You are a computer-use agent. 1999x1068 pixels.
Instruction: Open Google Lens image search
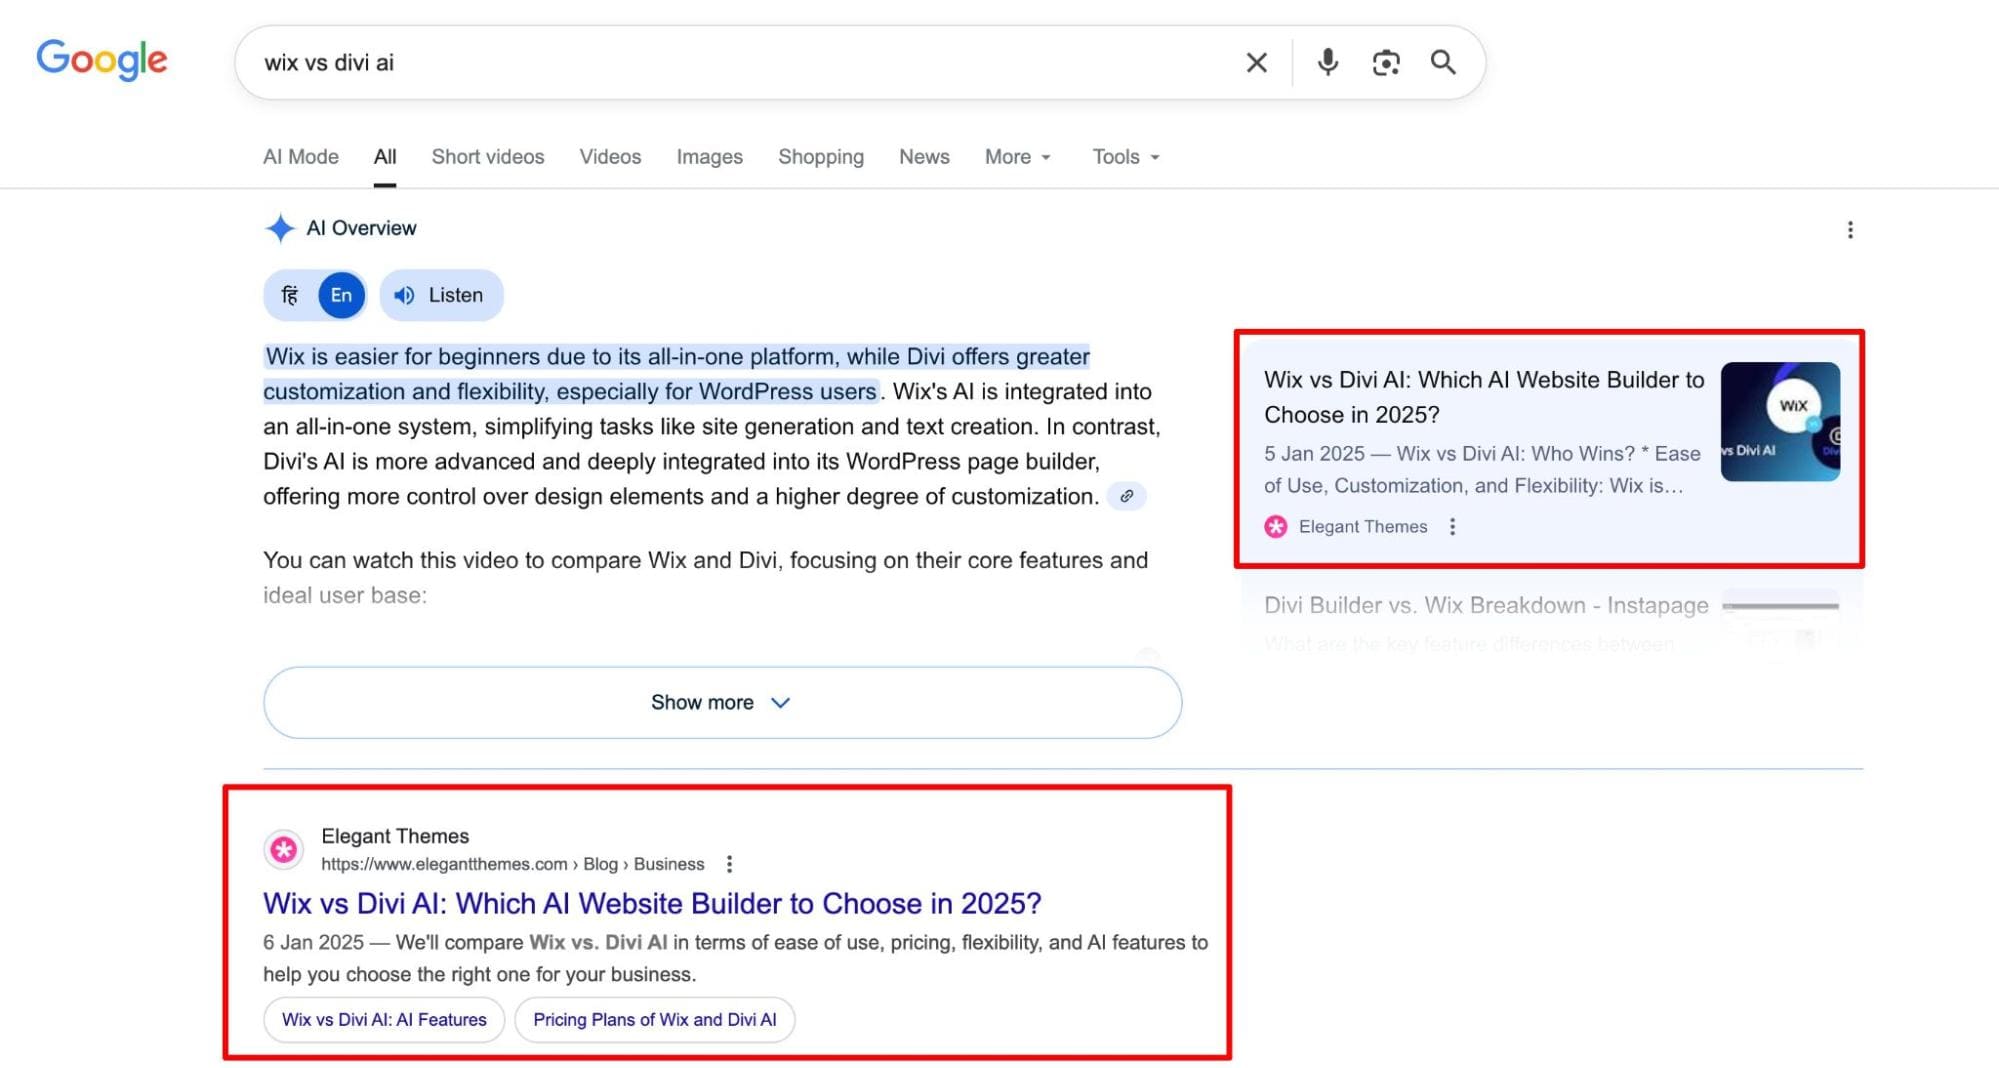(1385, 63)
